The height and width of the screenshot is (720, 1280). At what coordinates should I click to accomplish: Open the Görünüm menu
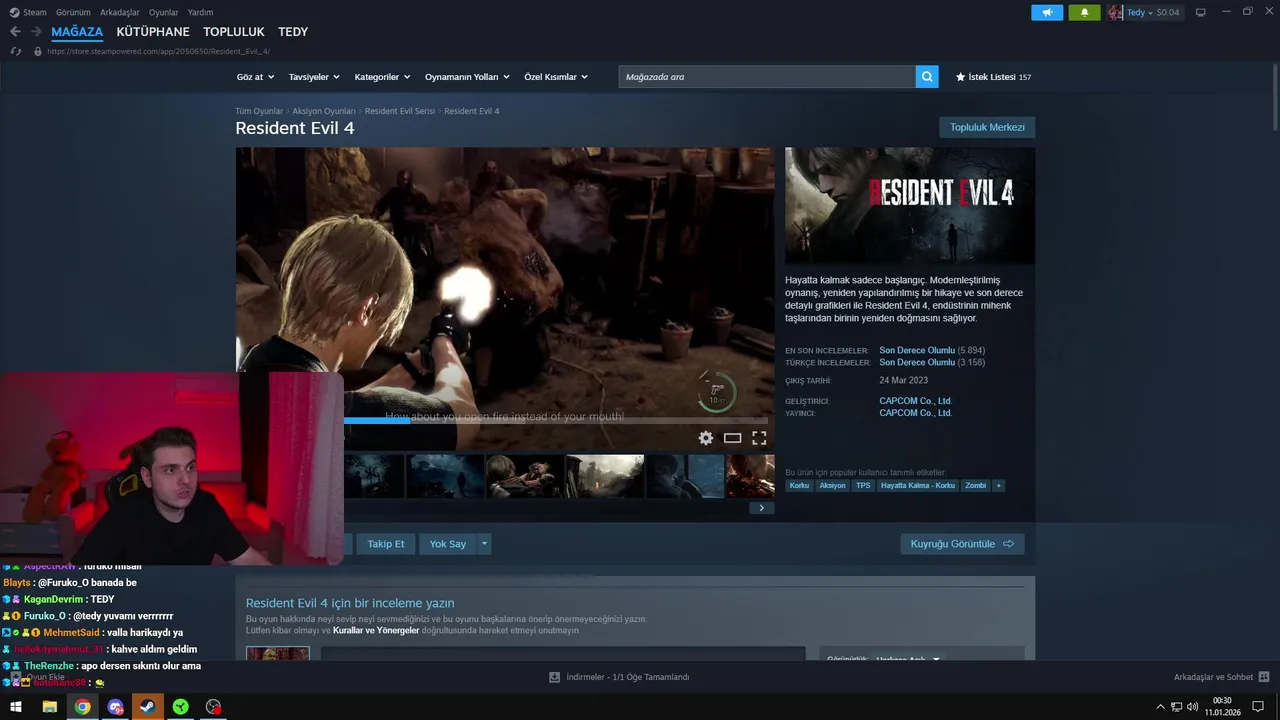73,12
